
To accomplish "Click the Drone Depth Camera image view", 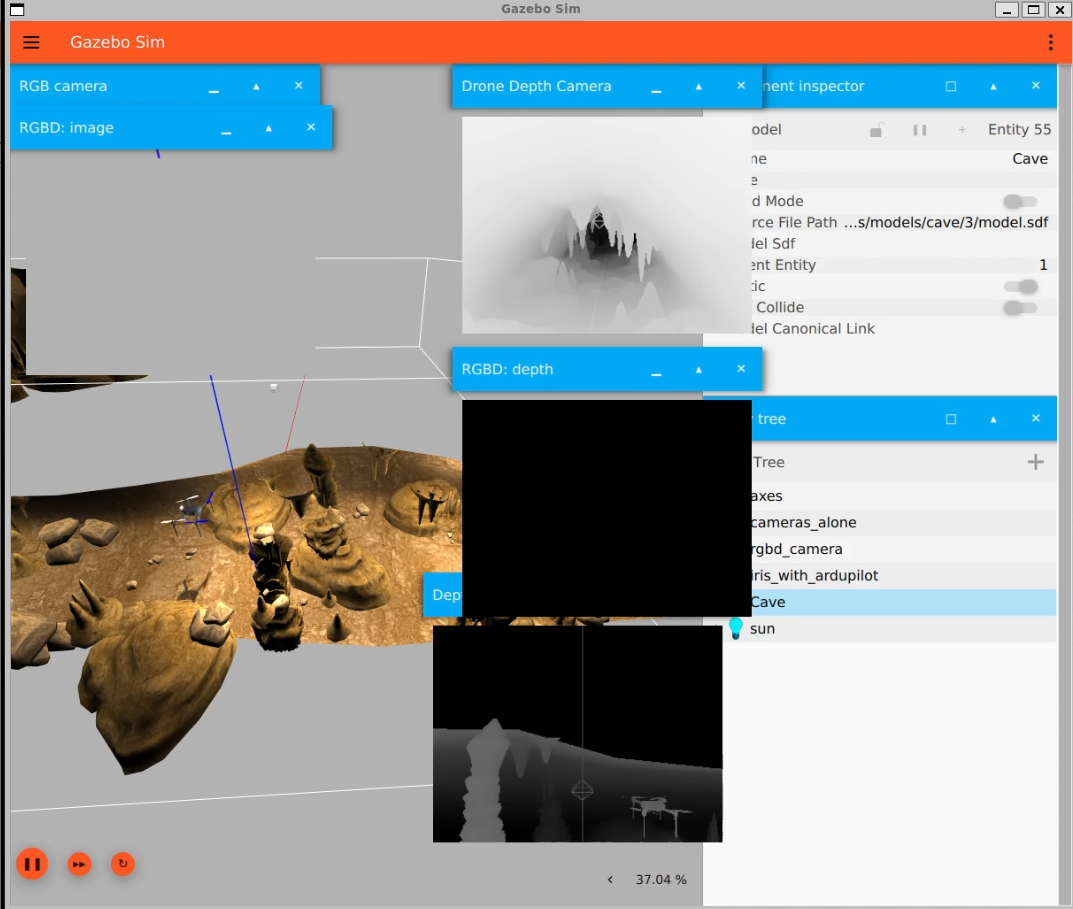I will tap(606, 225).
